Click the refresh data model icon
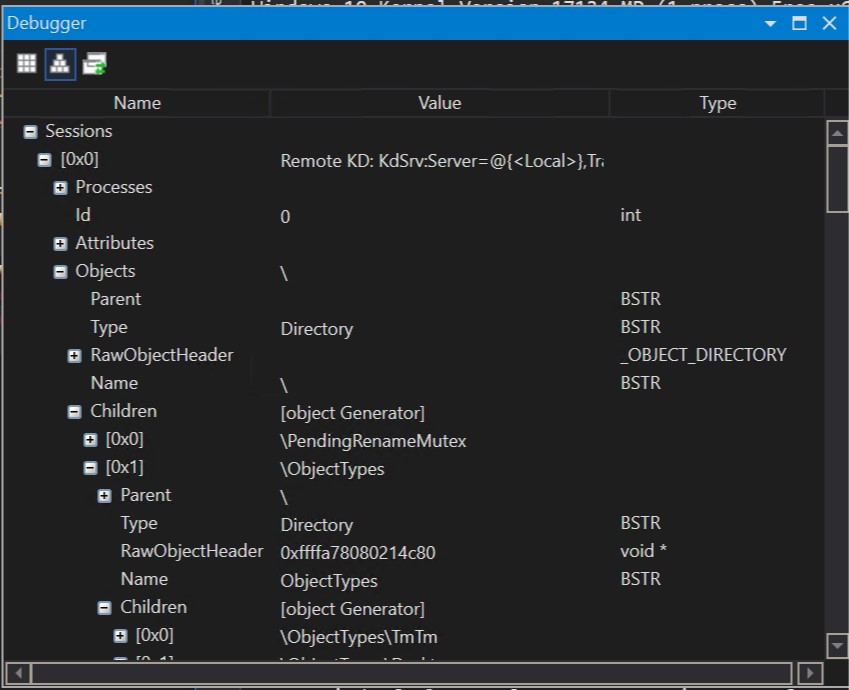The height and width of the screenshot is (690, 849). click(93, 63)
